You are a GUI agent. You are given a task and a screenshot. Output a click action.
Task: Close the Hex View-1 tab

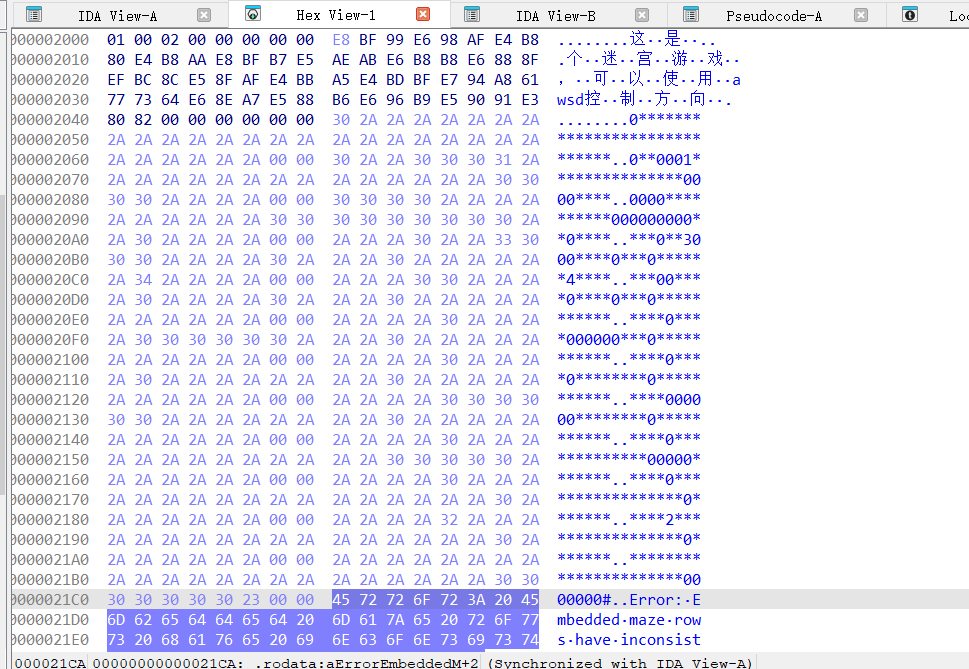click(423, 15)
